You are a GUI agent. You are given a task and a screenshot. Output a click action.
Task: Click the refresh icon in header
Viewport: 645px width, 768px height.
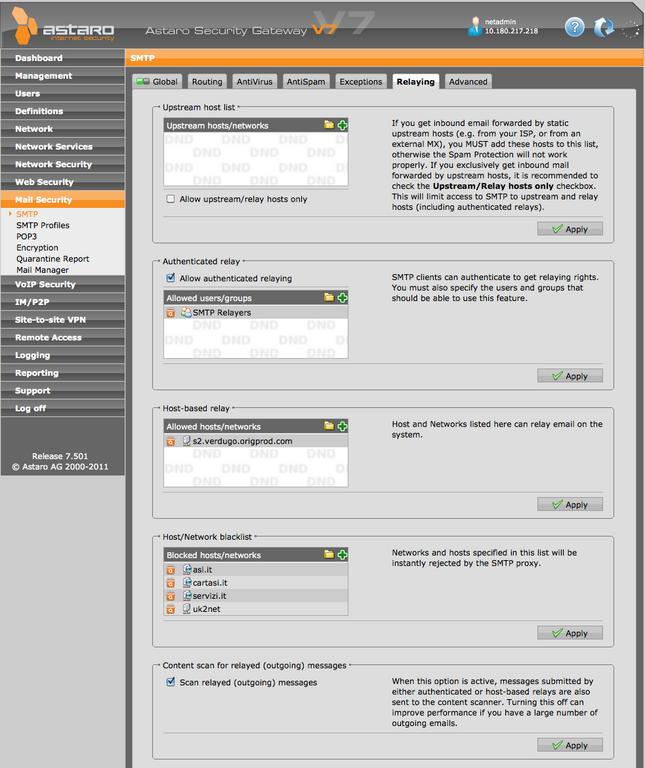[603, 27]
